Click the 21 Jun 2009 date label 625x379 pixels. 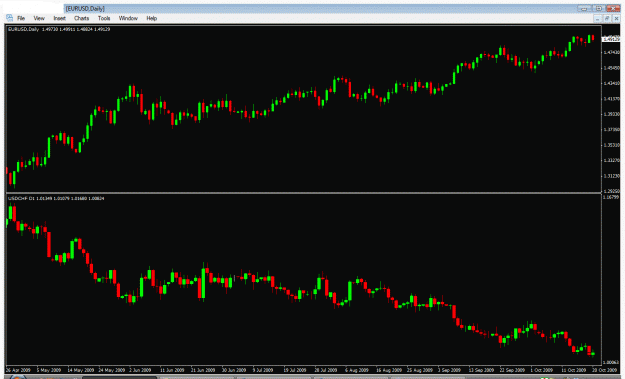coord(203,370)
